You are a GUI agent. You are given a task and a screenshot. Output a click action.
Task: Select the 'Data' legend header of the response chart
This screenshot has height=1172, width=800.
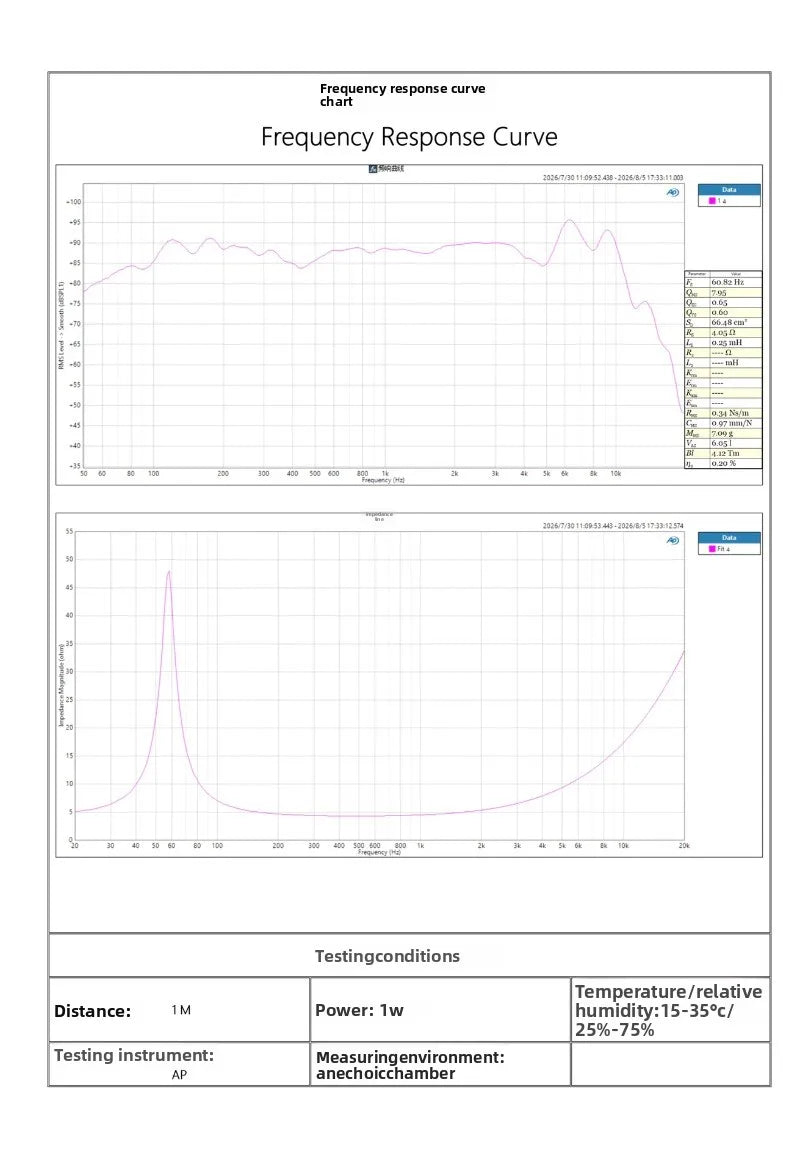click(729, 190)
